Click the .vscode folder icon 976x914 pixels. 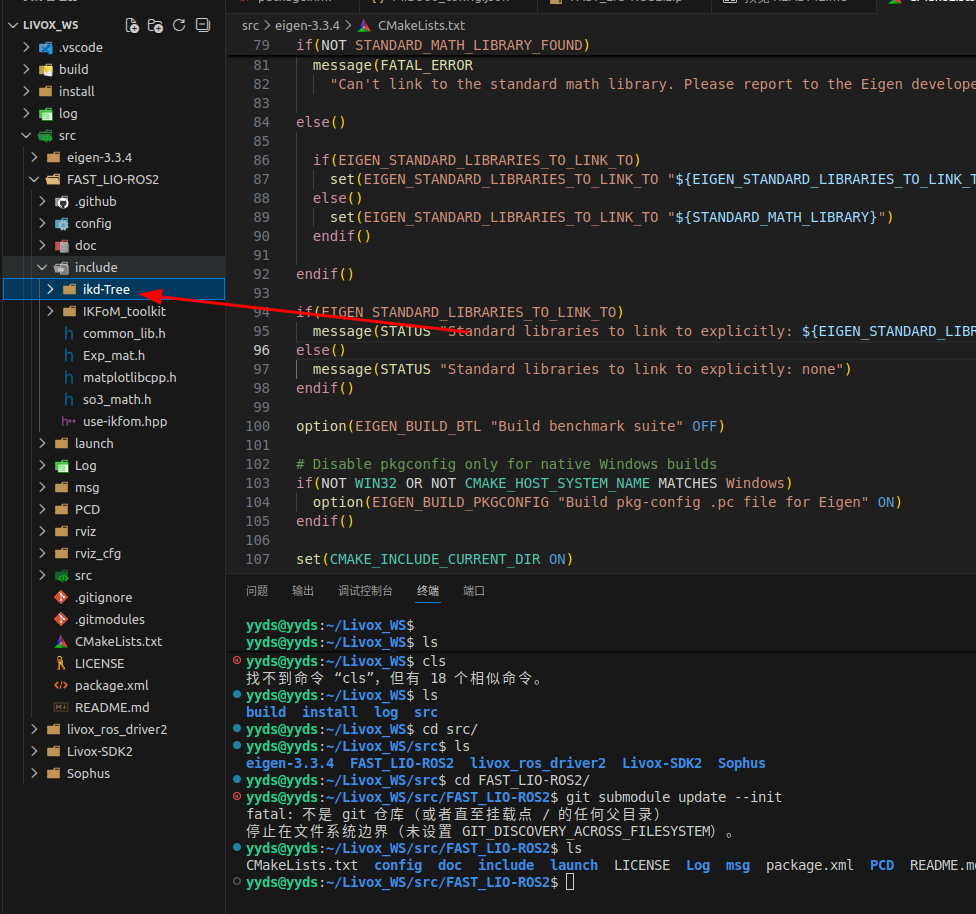pos(46,47)
